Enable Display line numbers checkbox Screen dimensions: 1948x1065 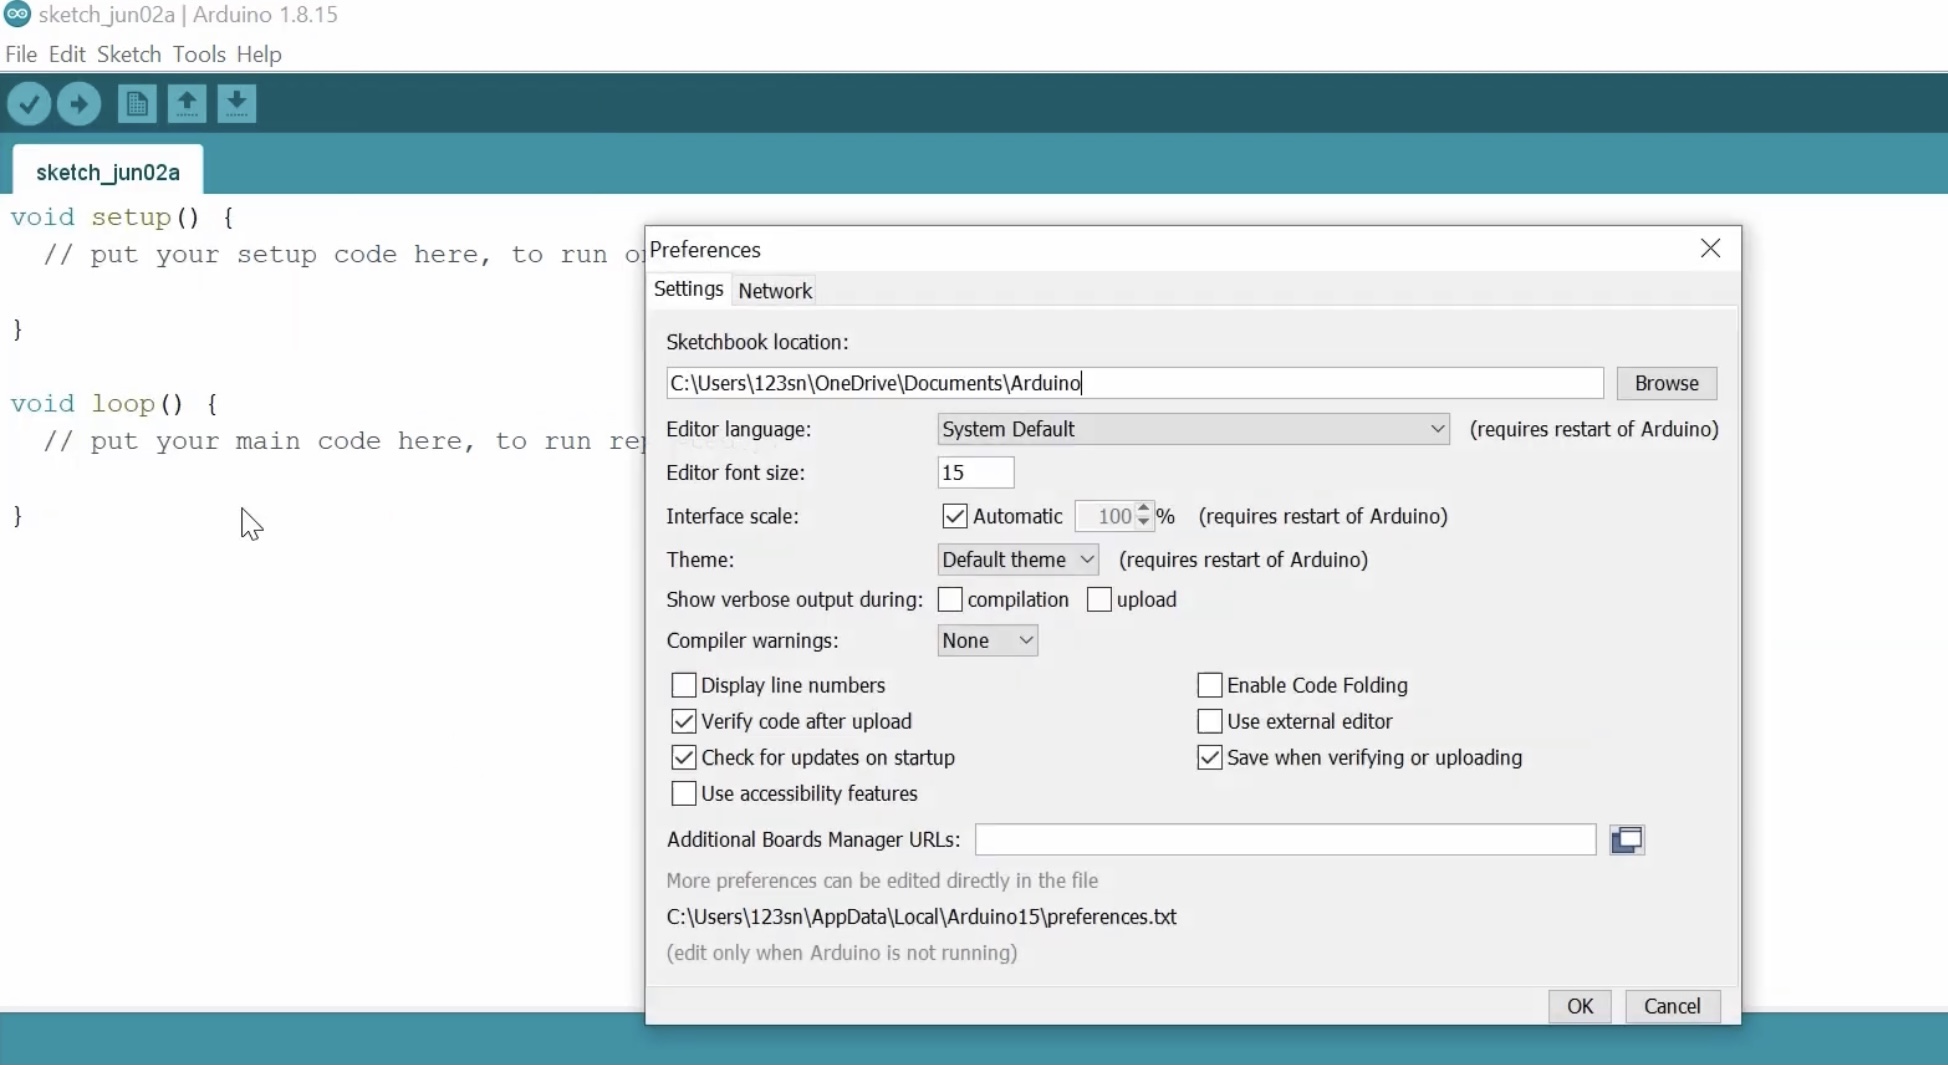point(684,685)
